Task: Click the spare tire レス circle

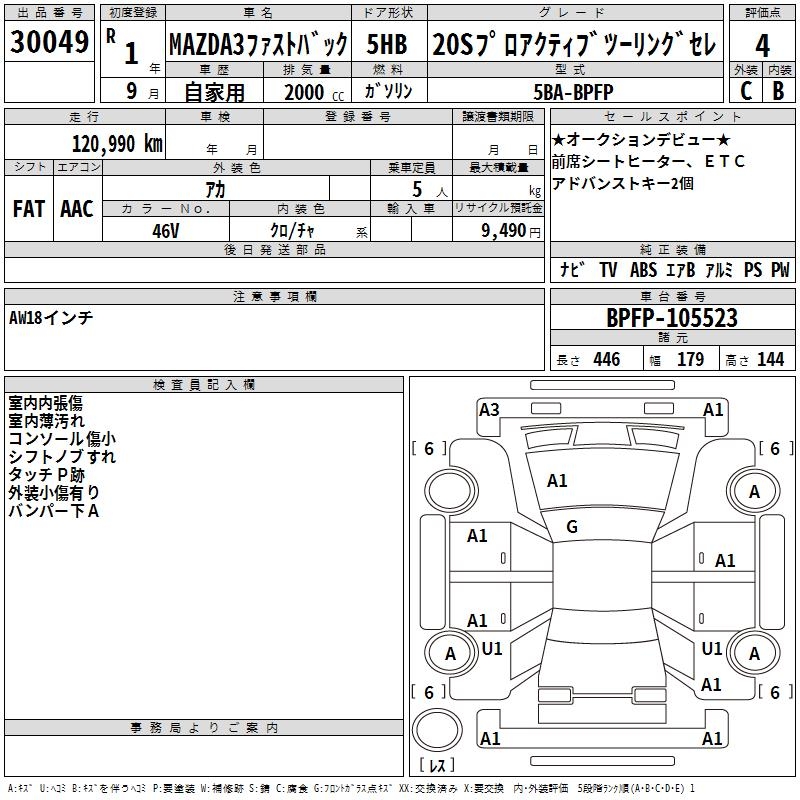Action: coord(437,730)
